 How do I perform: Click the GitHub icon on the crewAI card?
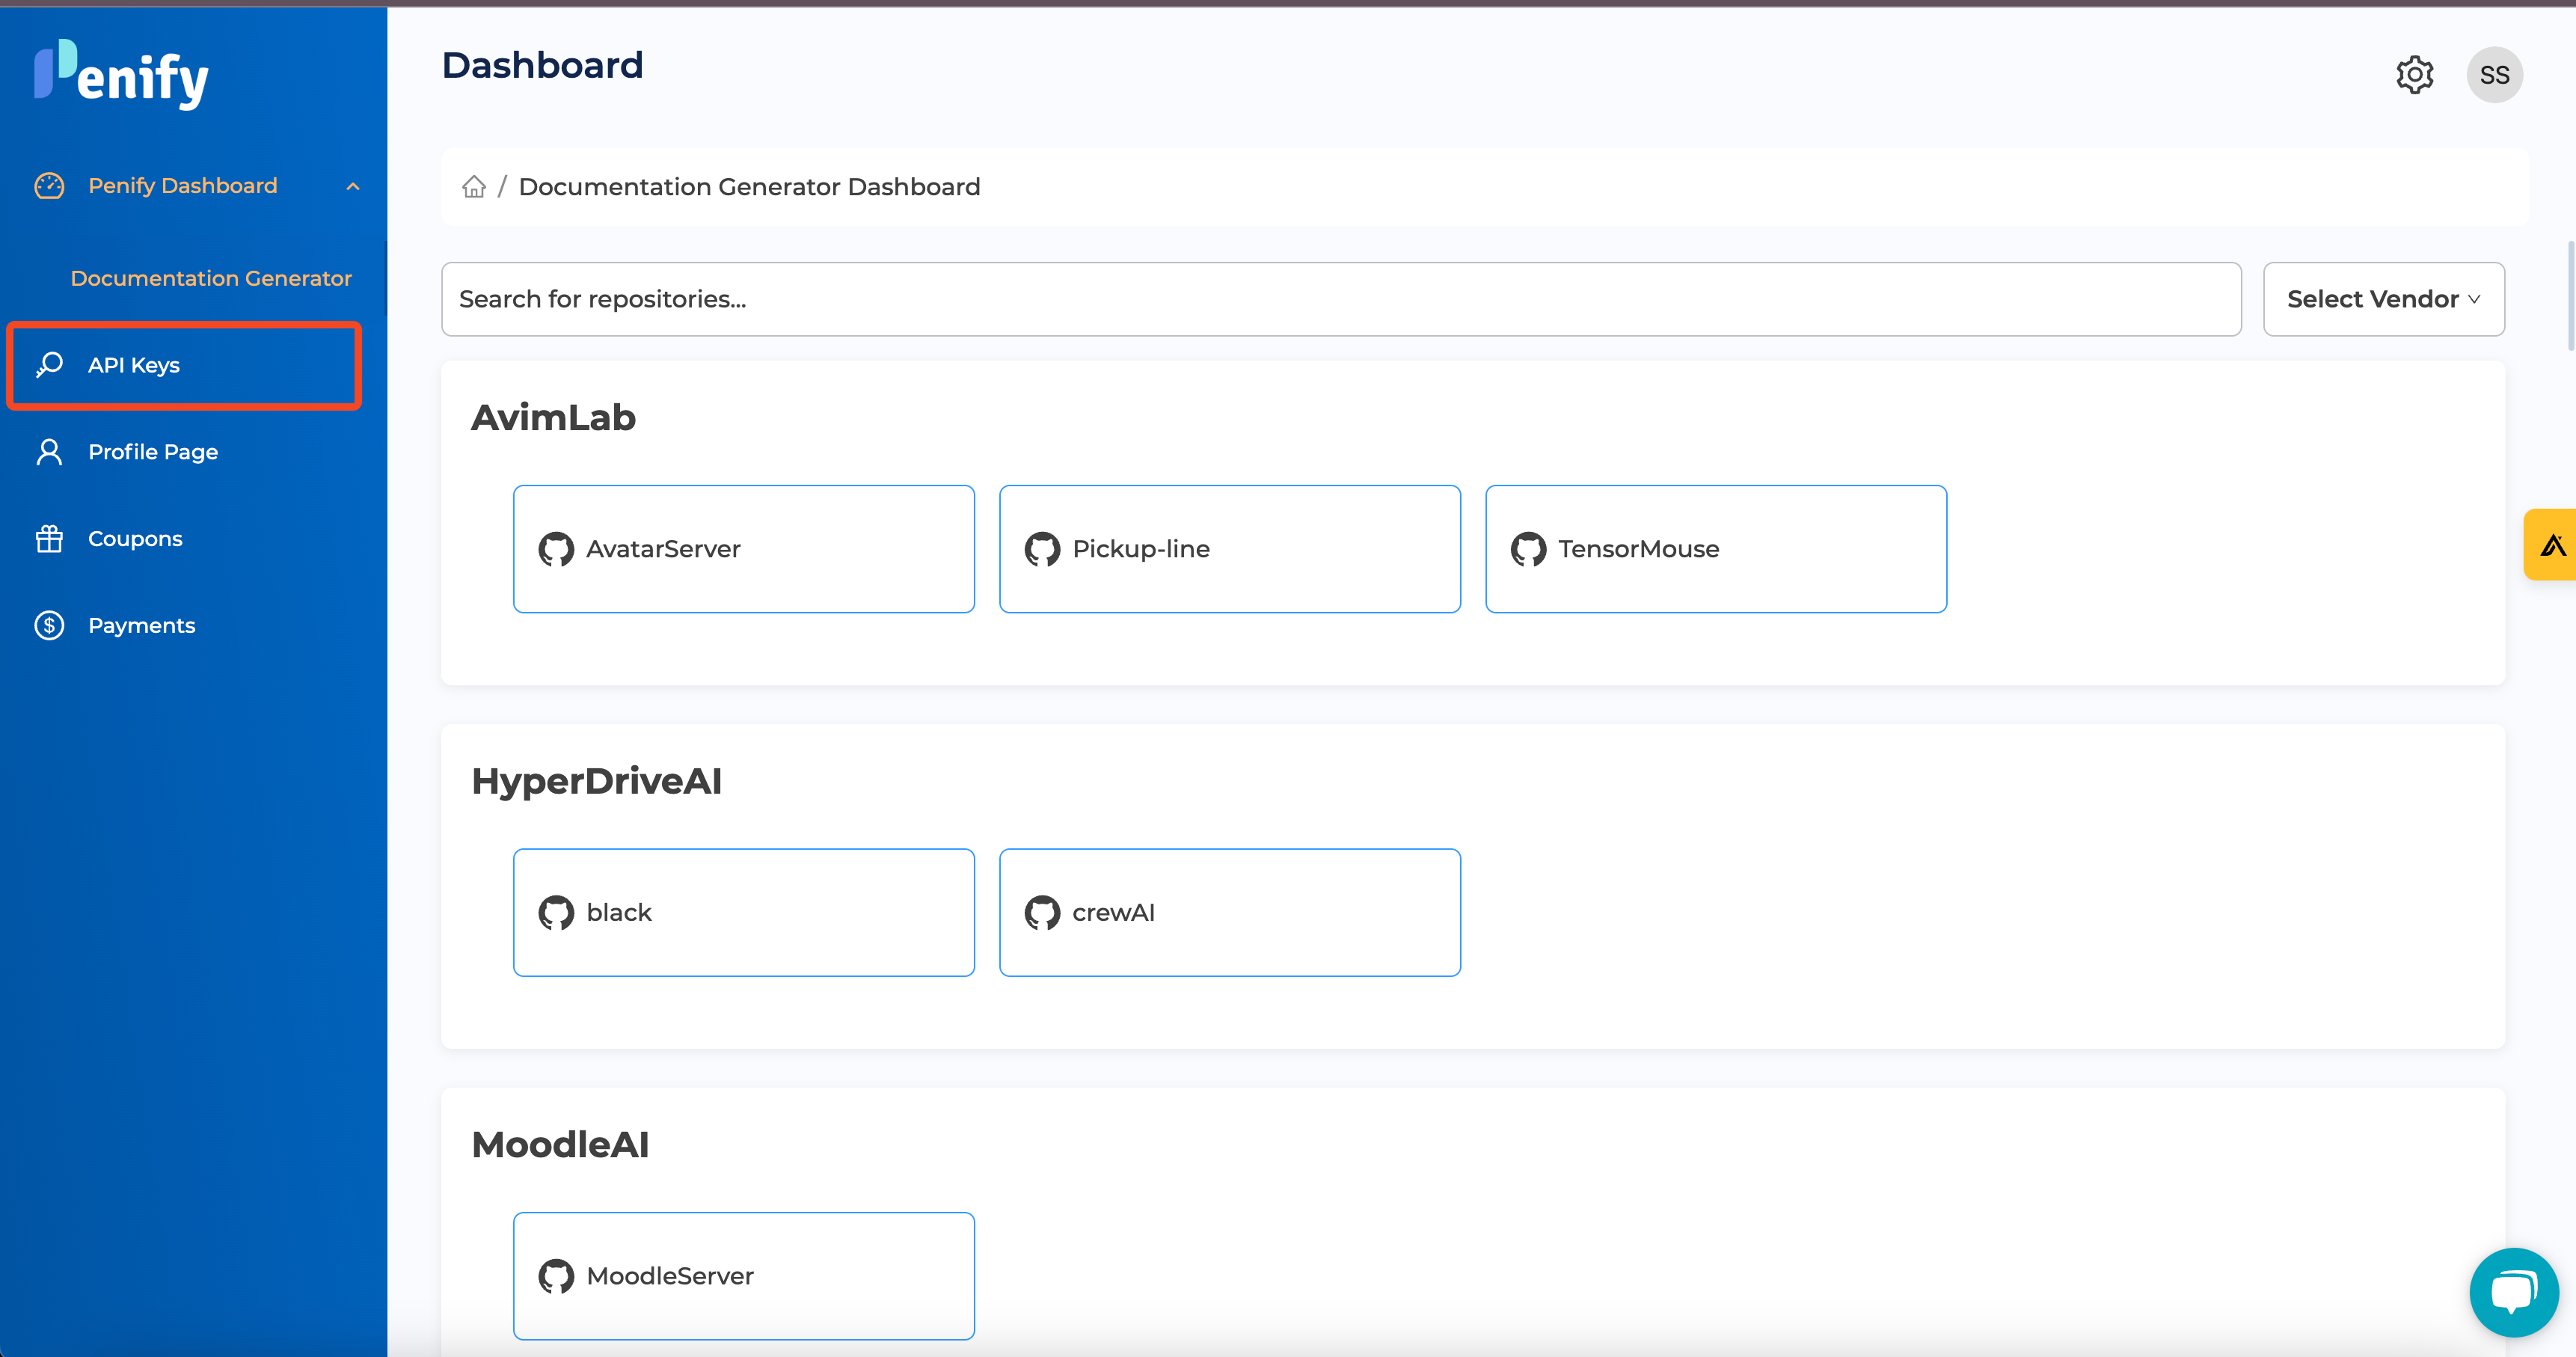coord(1042,911)
